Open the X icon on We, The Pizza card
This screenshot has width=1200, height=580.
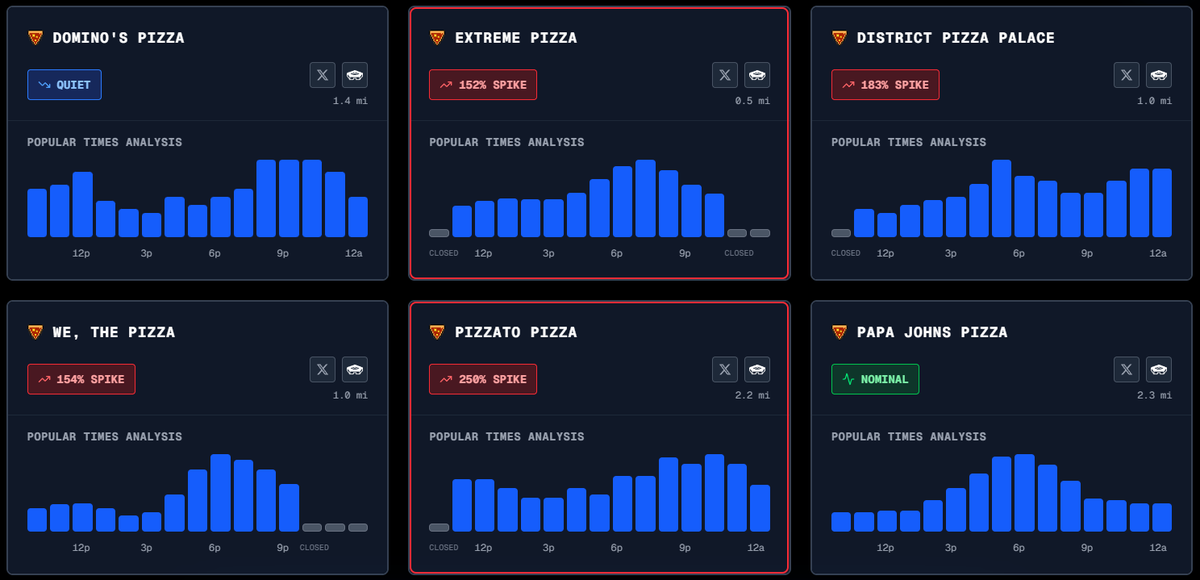click(x=322, y=369)
